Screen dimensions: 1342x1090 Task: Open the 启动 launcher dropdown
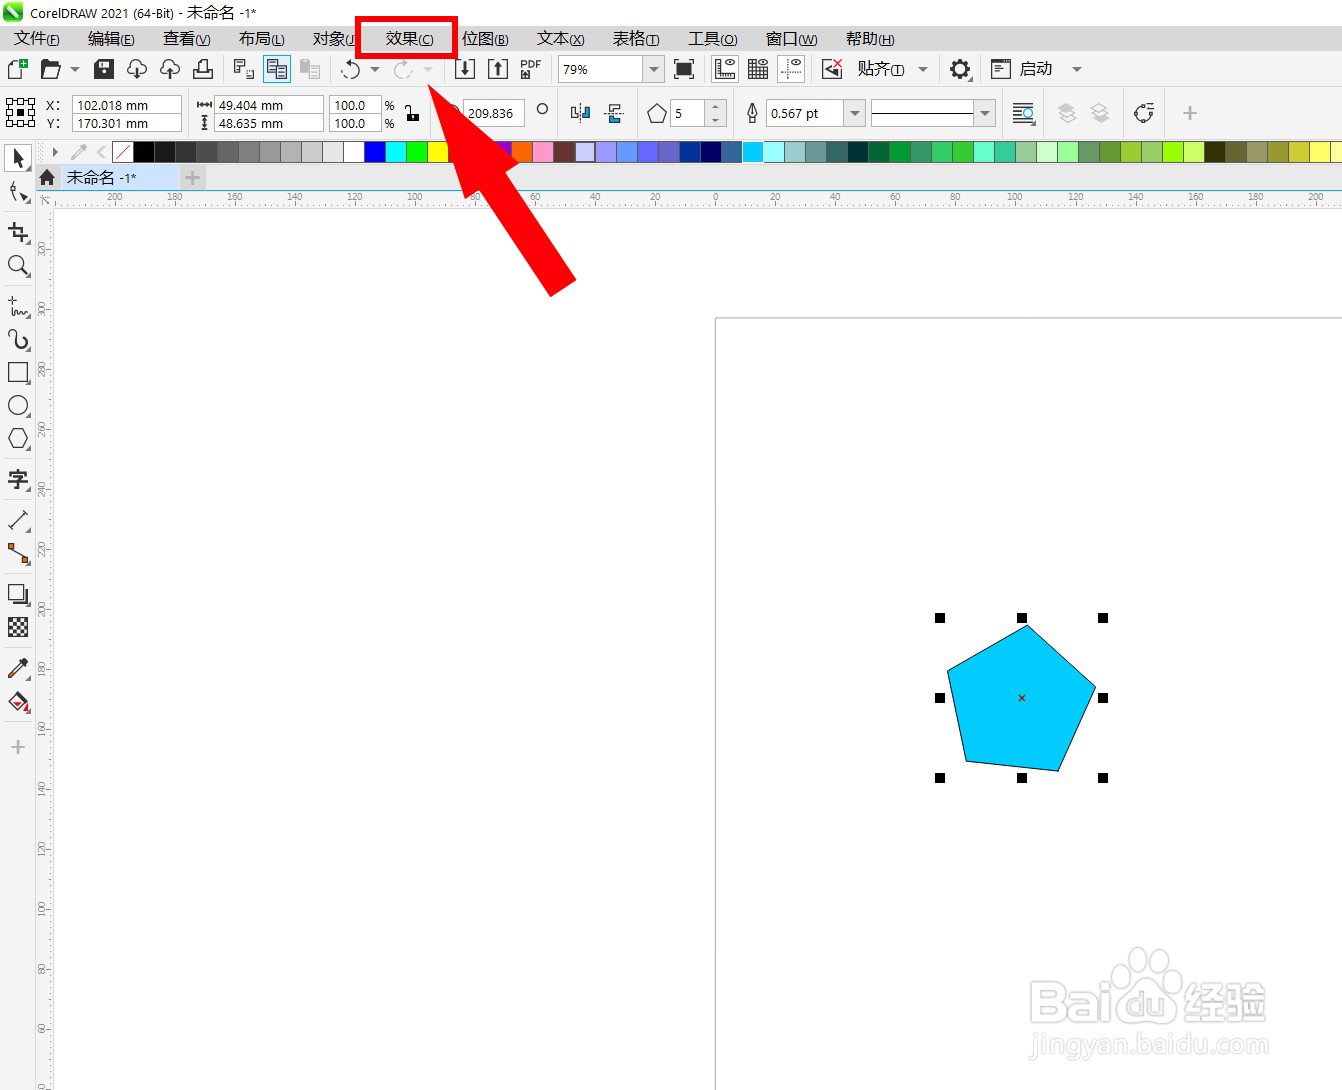click(x=1077, y=69)
